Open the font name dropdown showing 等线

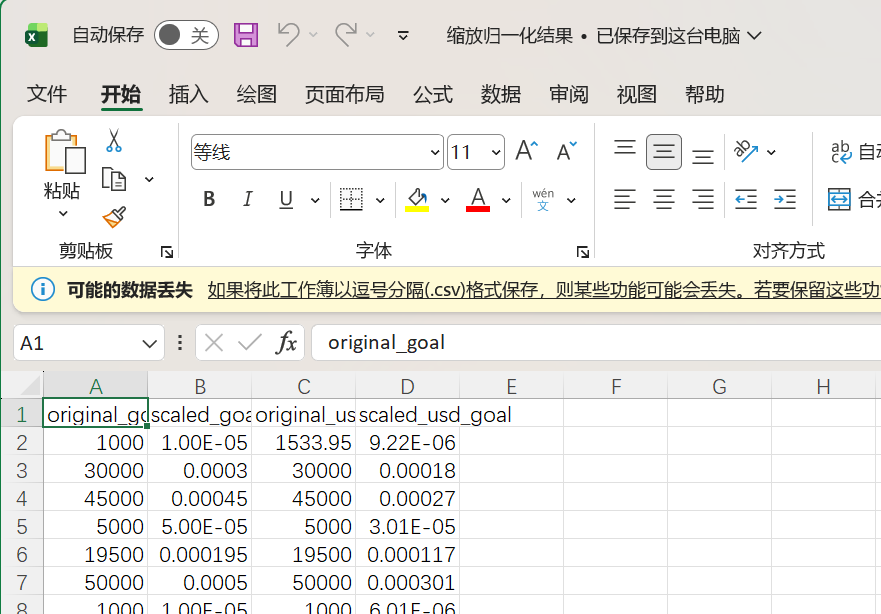coord(433,151)
